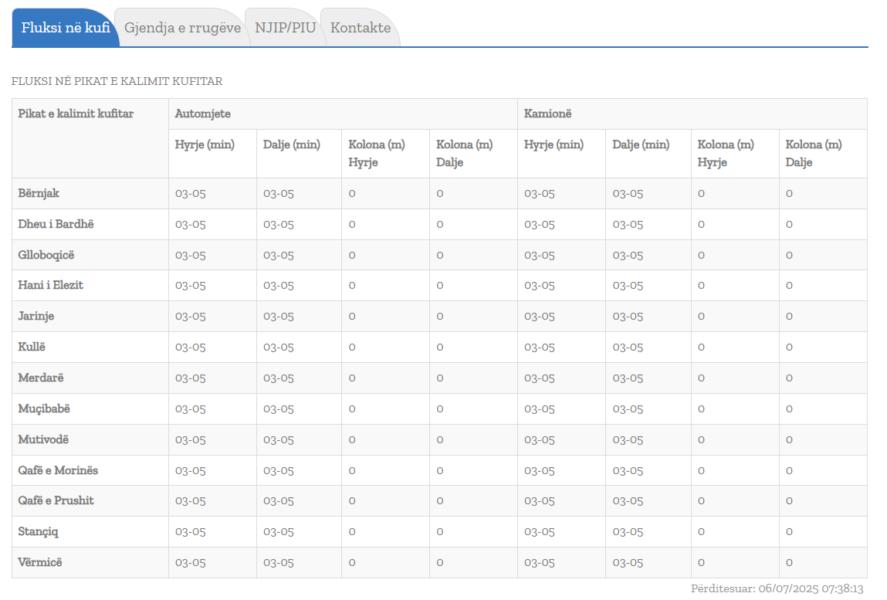Click Dheu i Bardhë Automjete Dalje value
Image resolution: width=887 pixels, height=600 pixels.
tap(278, 225)
